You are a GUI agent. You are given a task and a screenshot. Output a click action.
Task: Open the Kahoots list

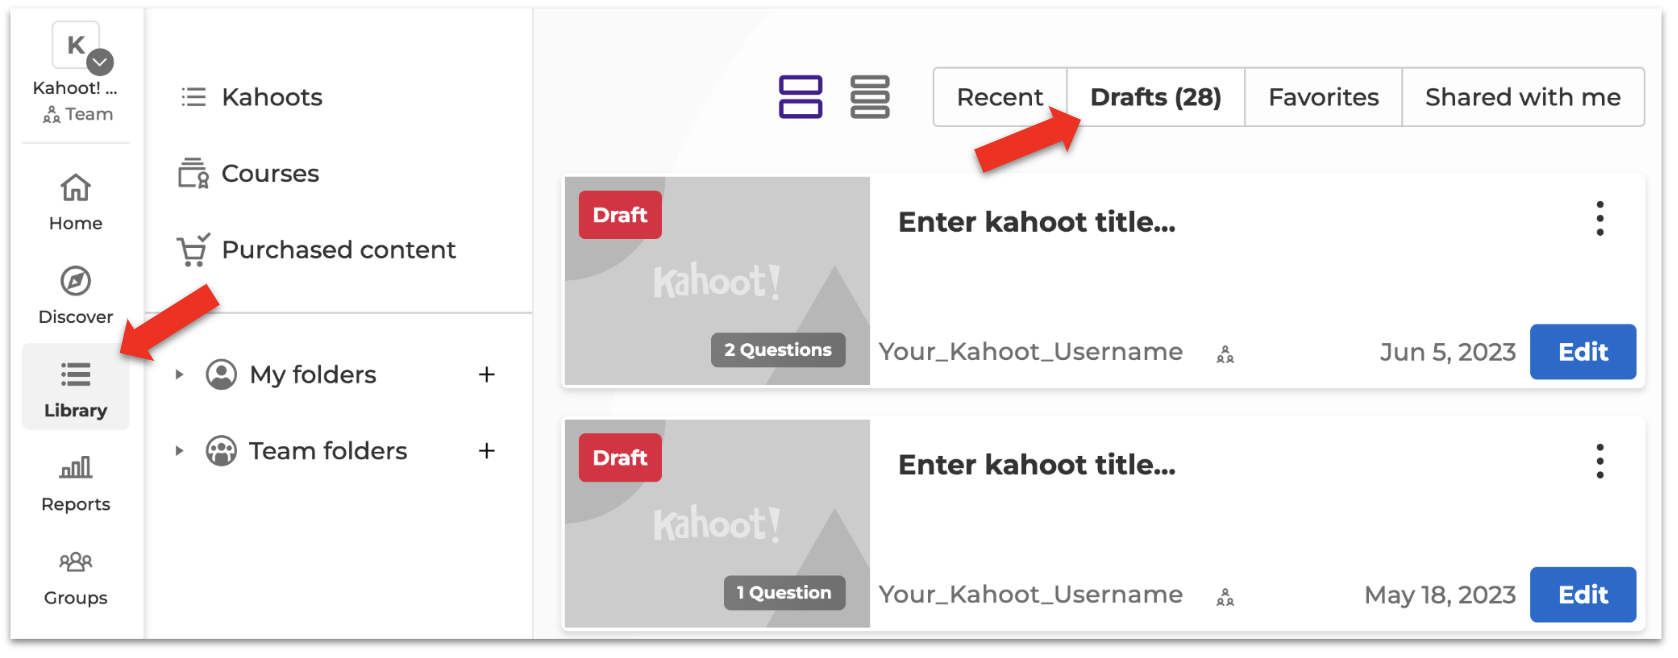252,97
